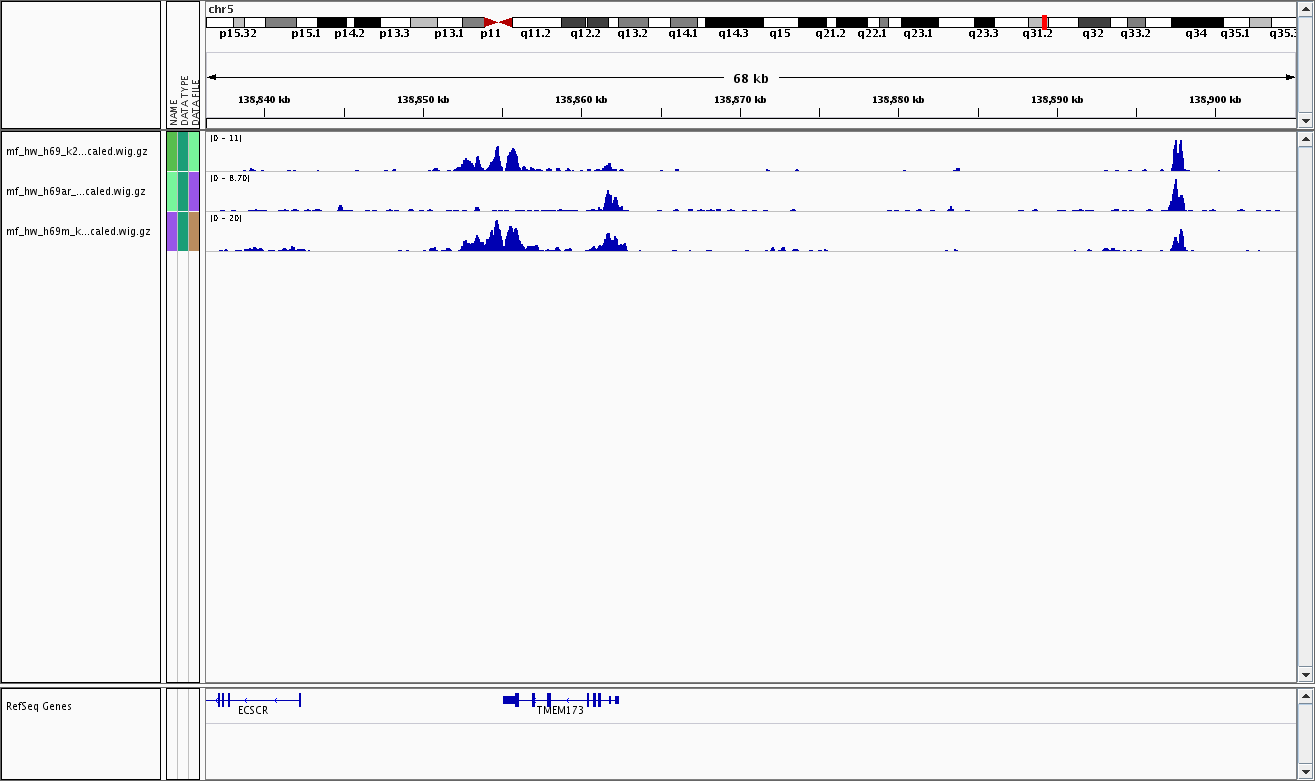
Task: Click the brown DATA FILE swatch of the third track
Action: click(x=194, y=231)
